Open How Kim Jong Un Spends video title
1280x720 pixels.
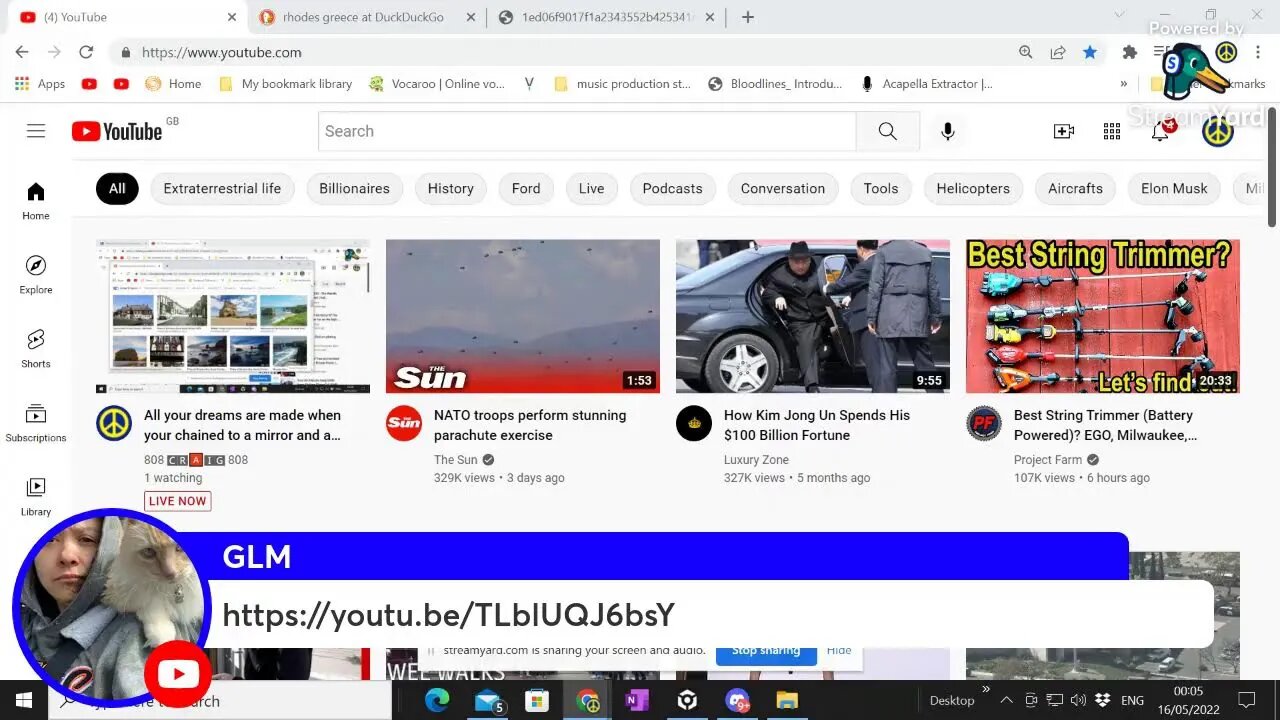point(817,425)
